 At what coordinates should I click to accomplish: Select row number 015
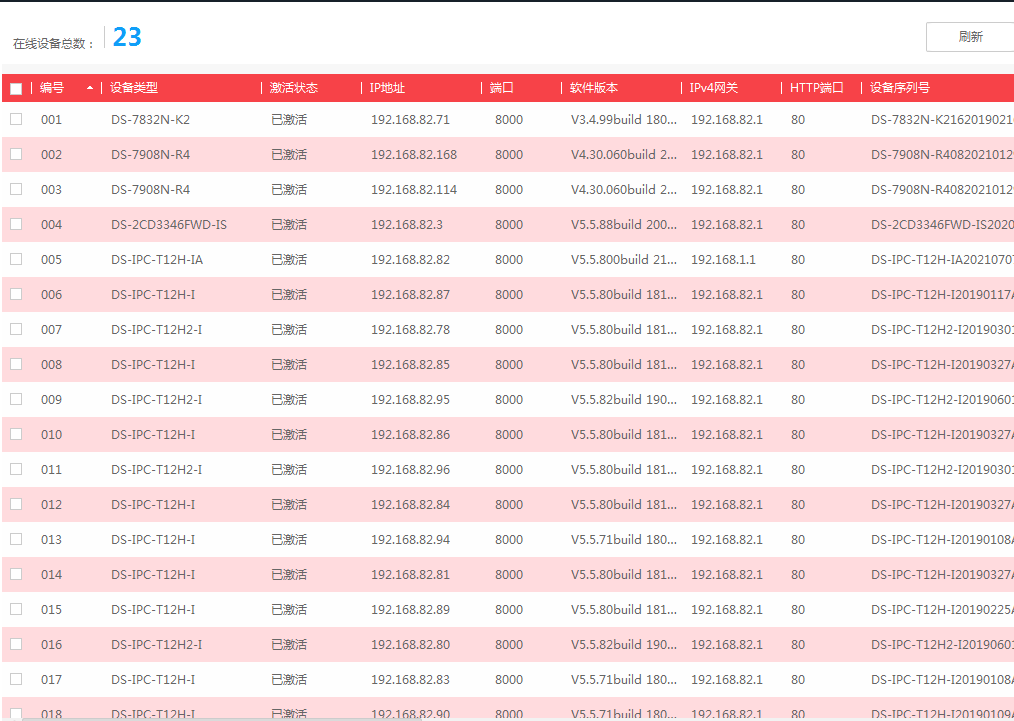click(x=51, y=609)
